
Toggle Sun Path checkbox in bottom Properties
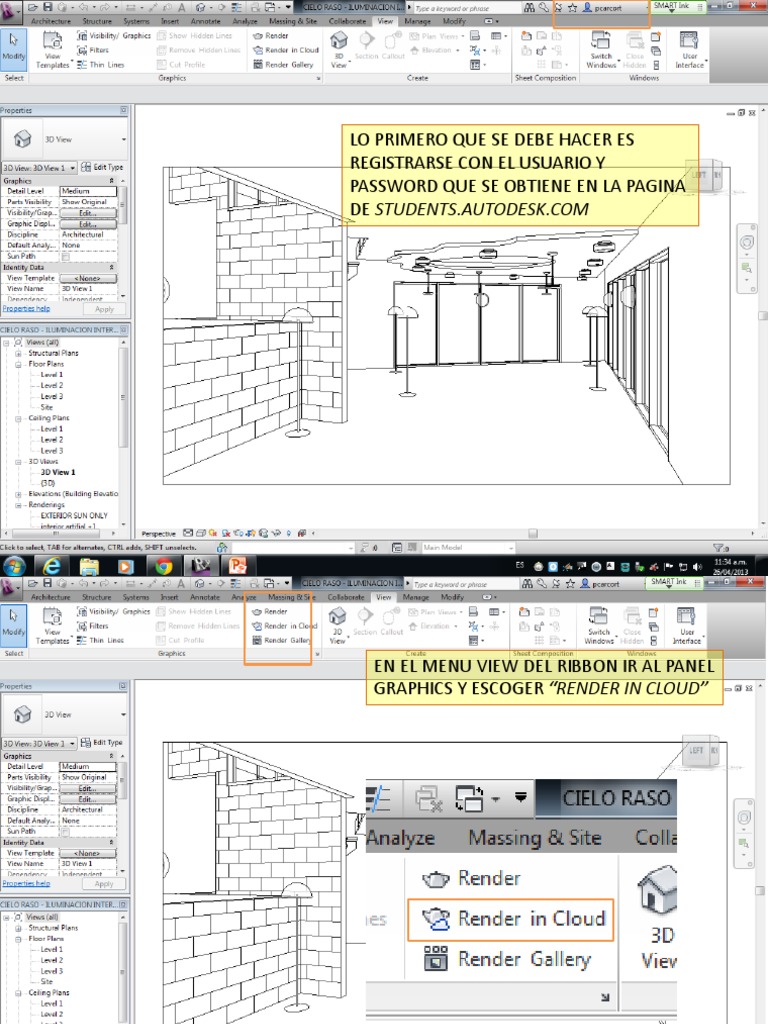(x=65, y=832)
